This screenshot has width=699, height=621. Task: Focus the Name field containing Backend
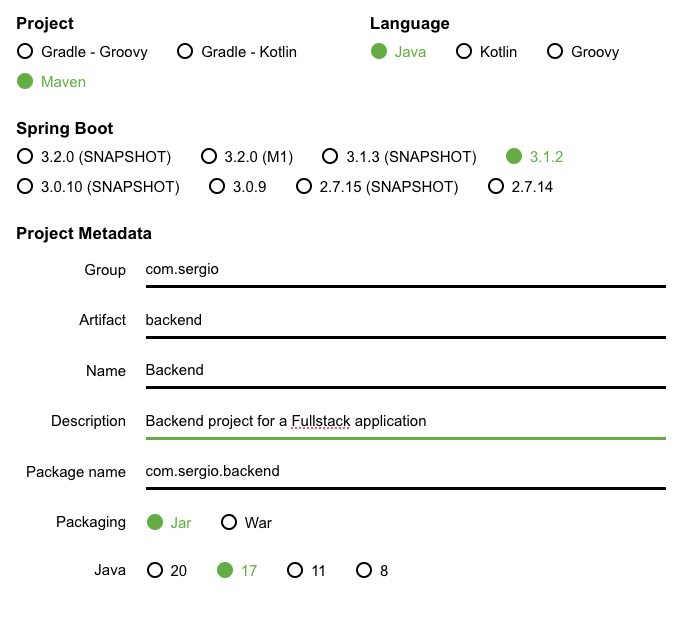pos(406,372)
